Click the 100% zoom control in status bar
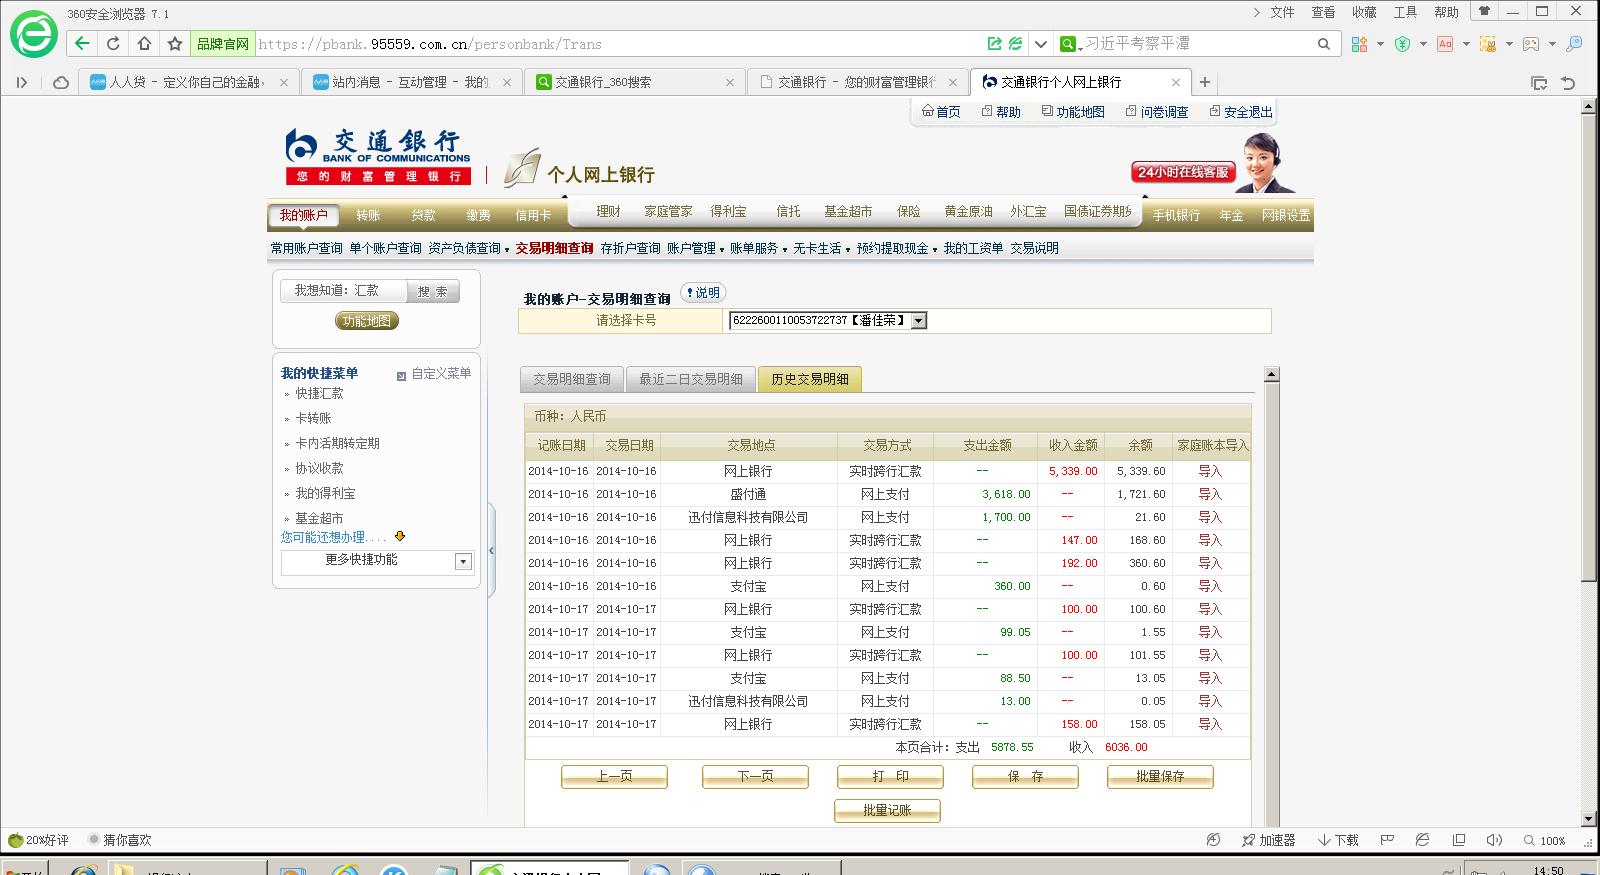This screenshot has height=875, width=1600. coord(1545,840)
